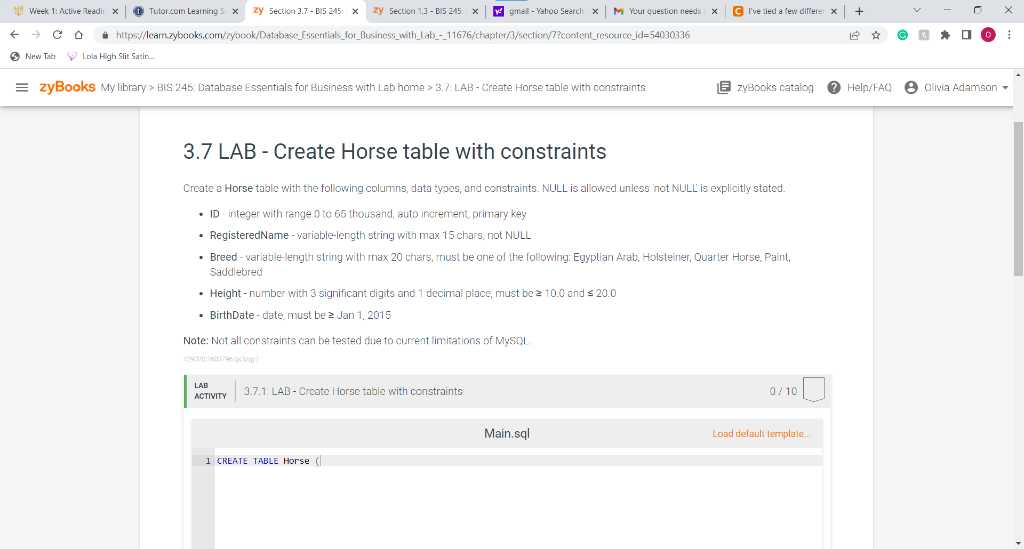1024x549 pixels.
Task: Reload the current page
Action: click(57, 35)
